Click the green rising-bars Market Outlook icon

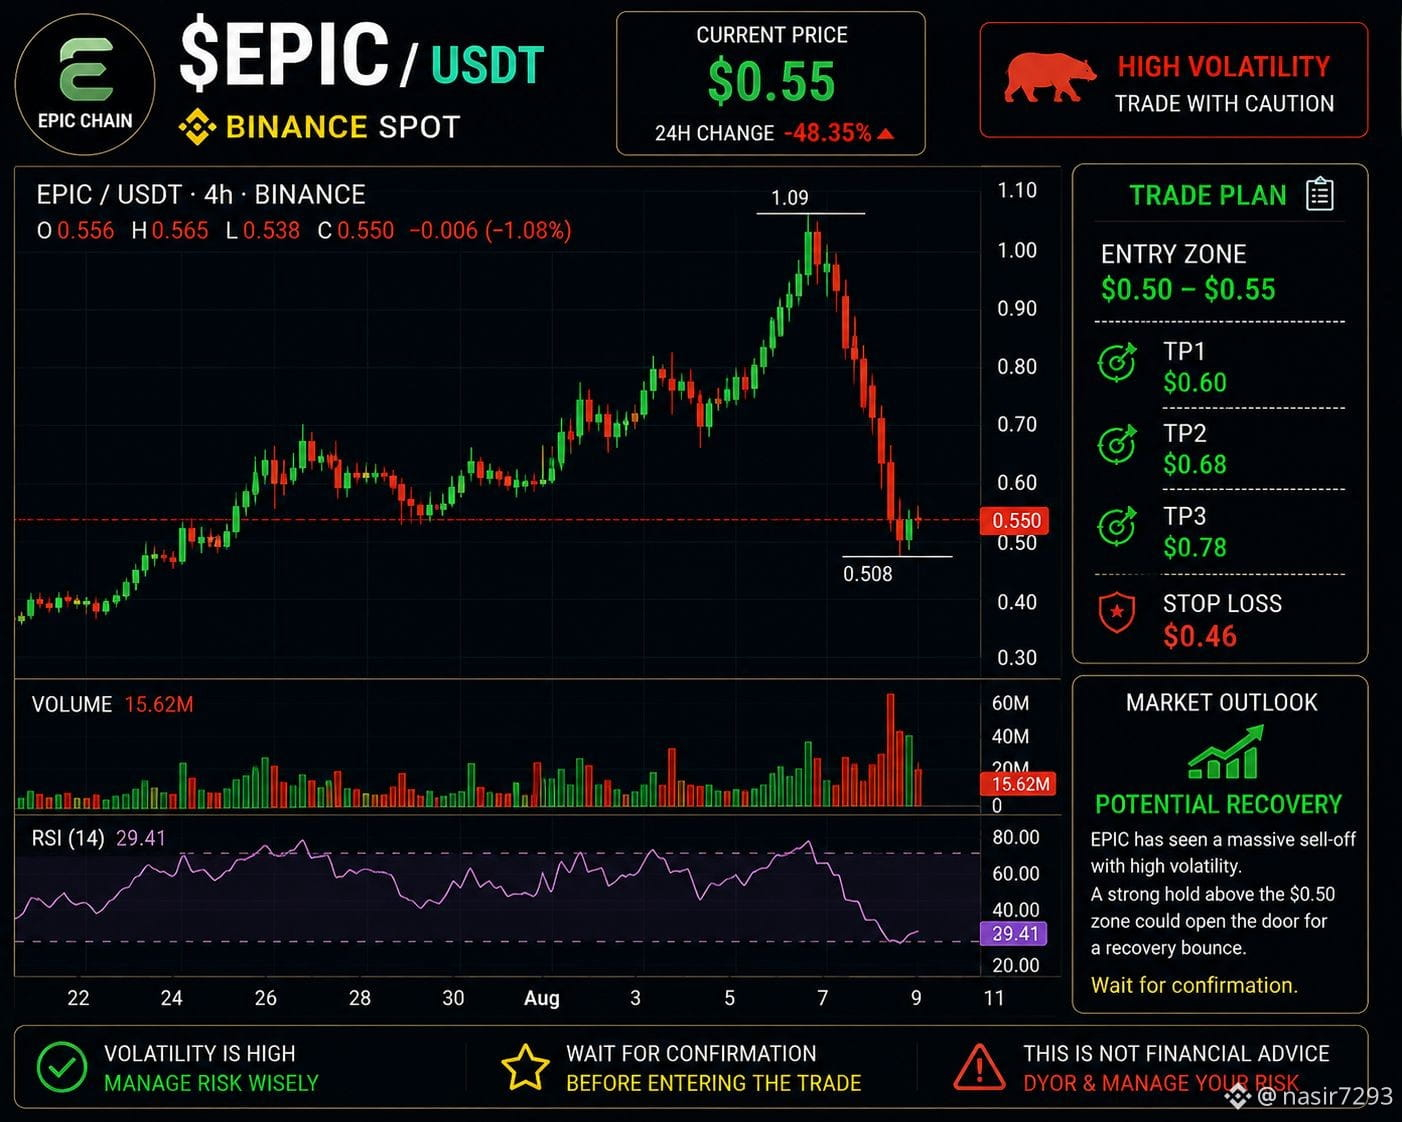pyautogui.click(x=1226, y=753)
